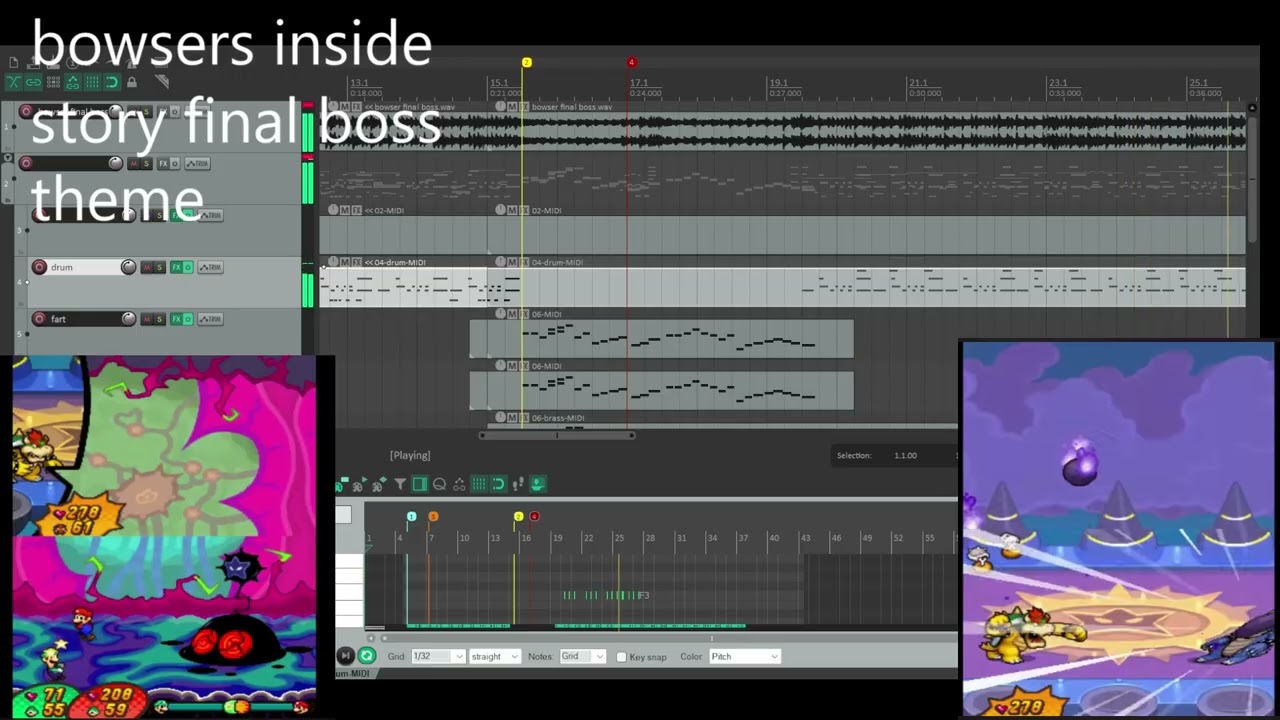
Task: Toggle grid display in MIDI editor toolbar
Action: (x=479, y=484)
